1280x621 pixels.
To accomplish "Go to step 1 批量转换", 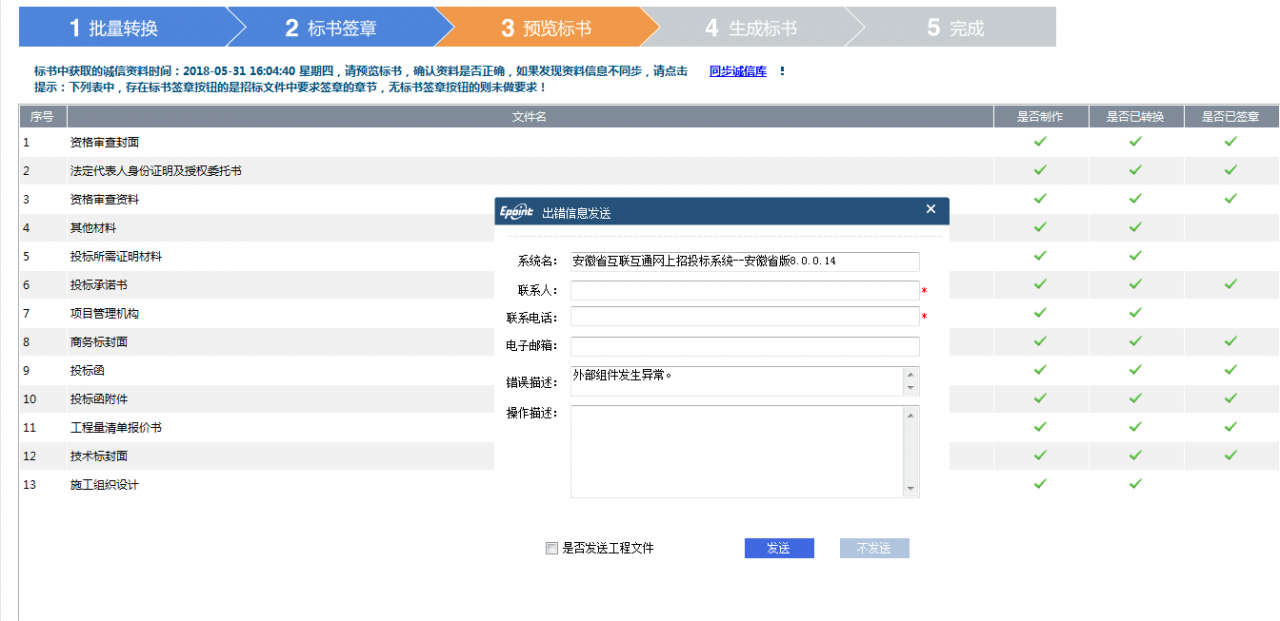I will [x=115, y=28].
